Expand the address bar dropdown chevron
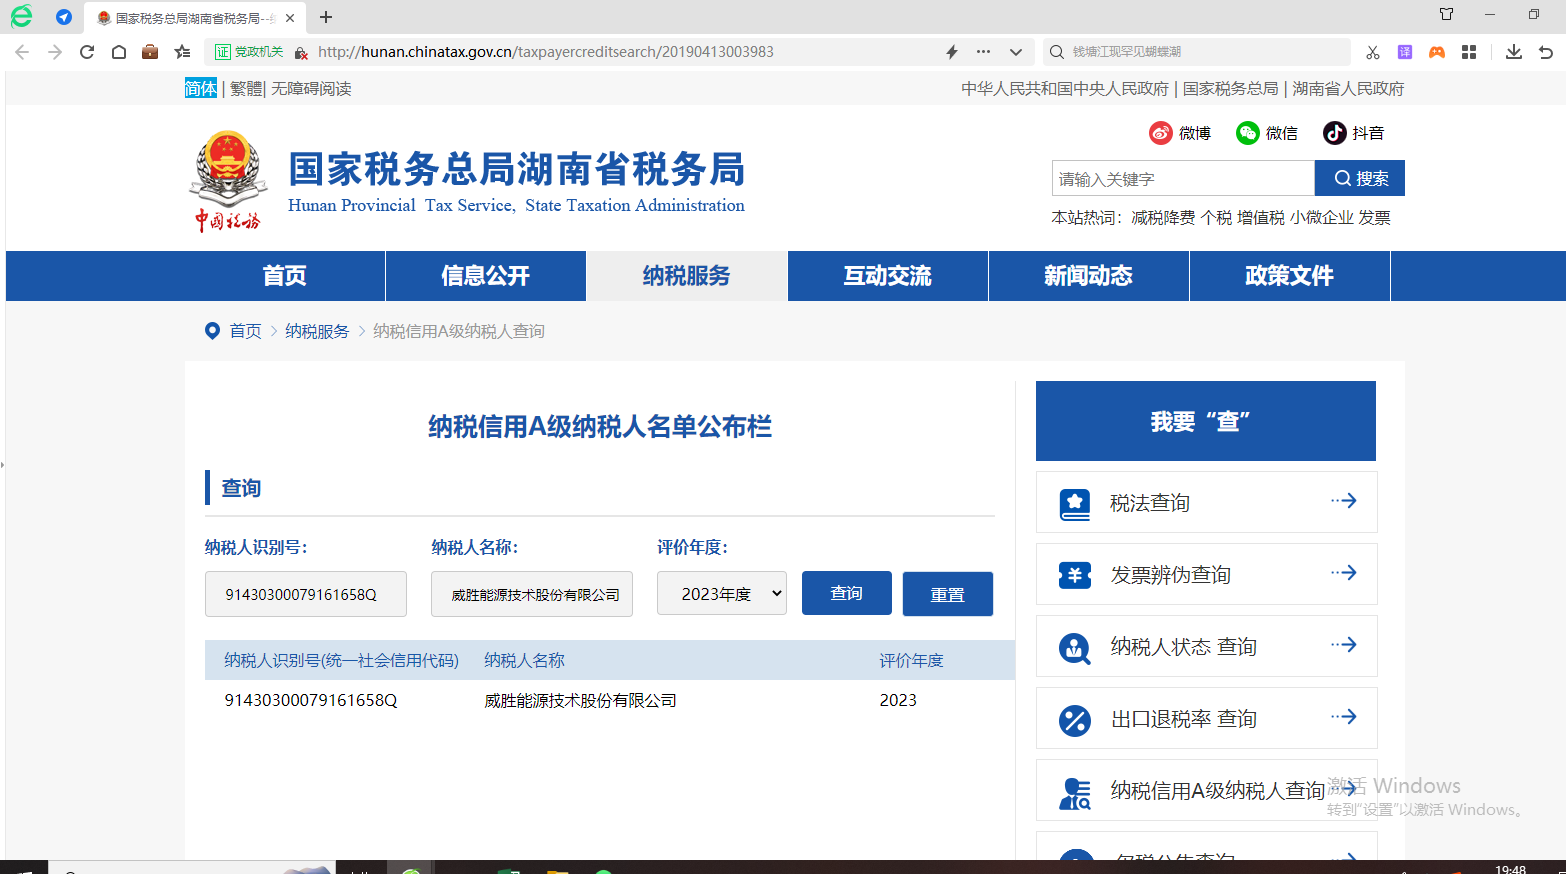 point(1016,52)
